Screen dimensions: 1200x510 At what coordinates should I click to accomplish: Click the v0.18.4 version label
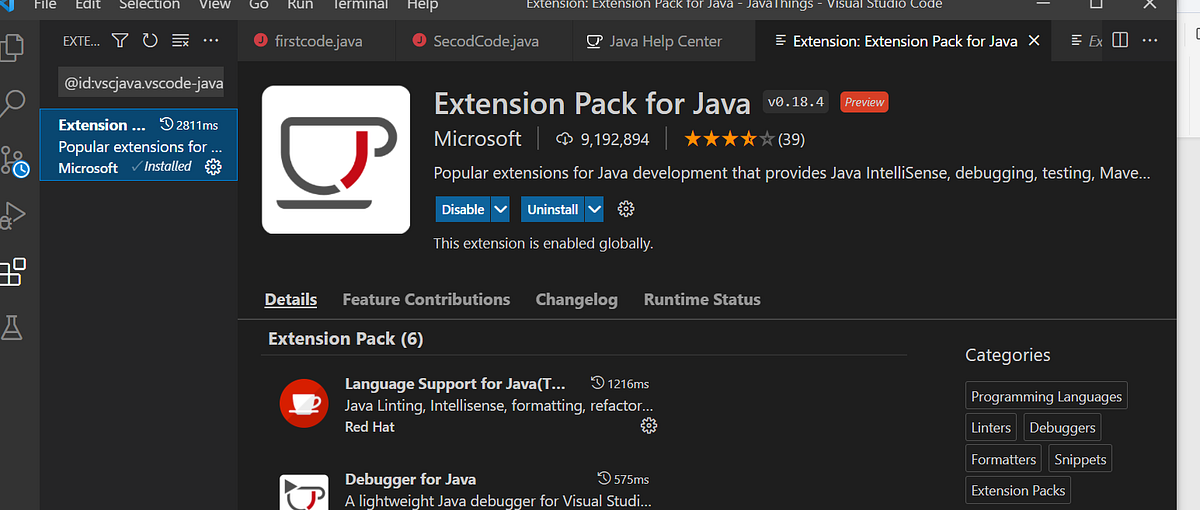pyautogui.click(x=796, y=102)
